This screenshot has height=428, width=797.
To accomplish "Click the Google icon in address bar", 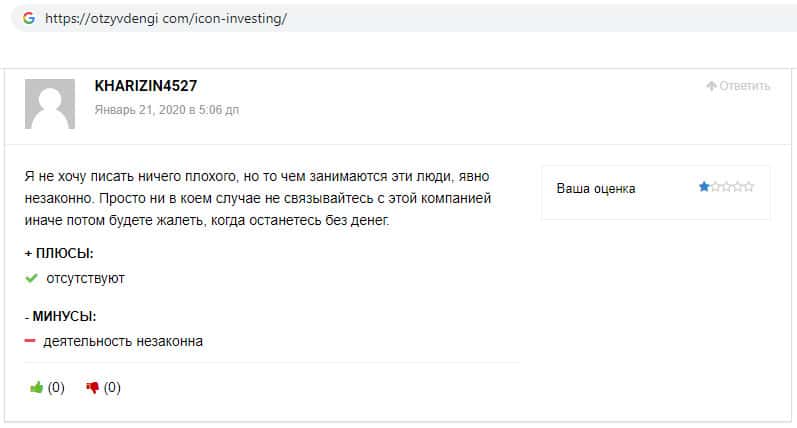I will (x=27, y=19).
